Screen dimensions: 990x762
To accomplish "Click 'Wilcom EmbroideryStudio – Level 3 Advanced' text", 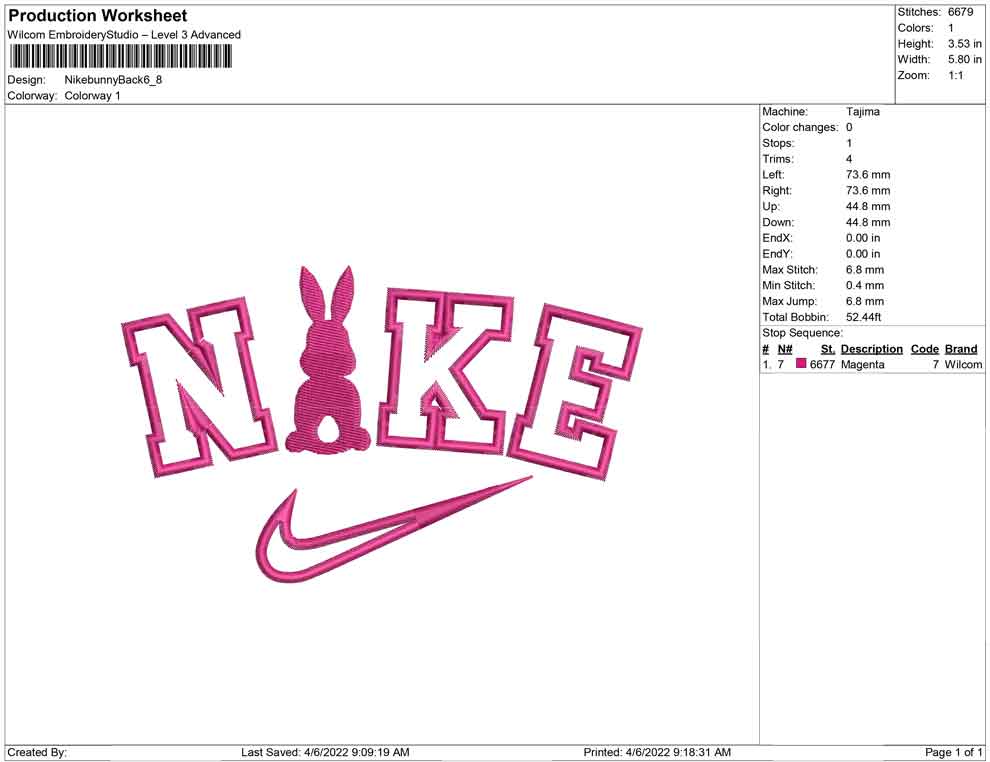I will click(124, 35).
